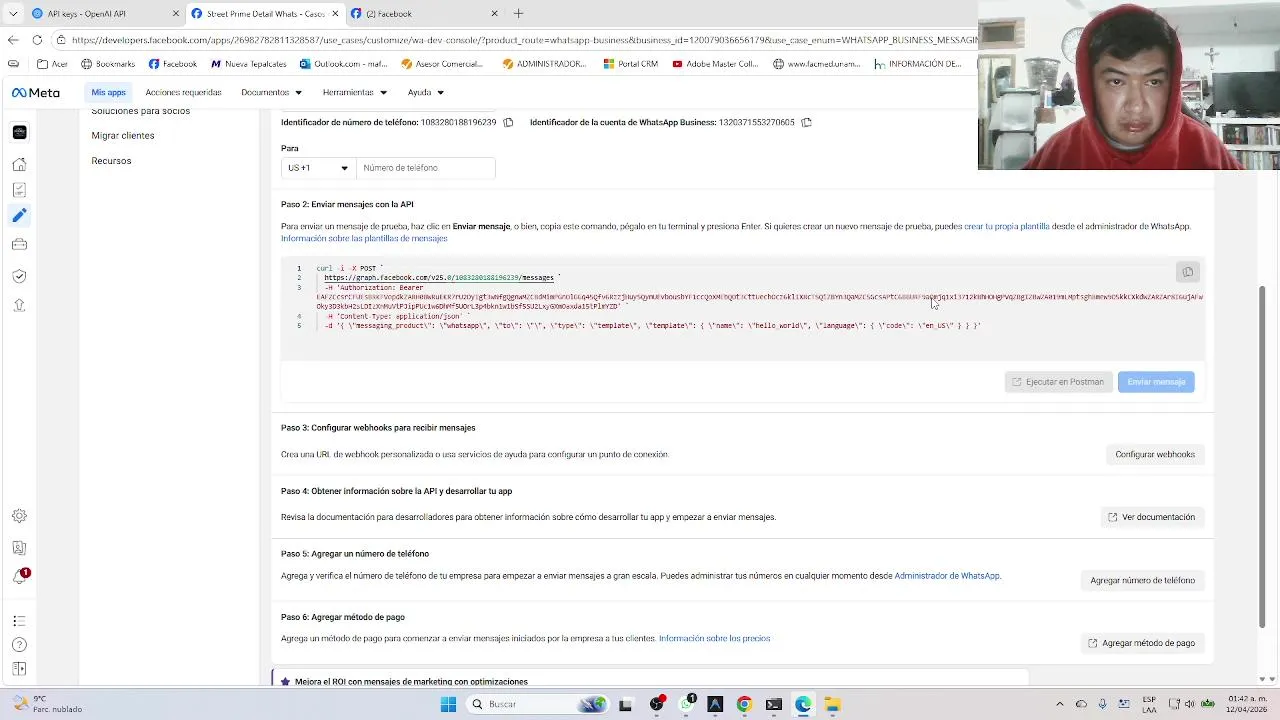Click the Agregar método de pago button
The width and height of the screenshot is (1280, 720).
coord(1141,643)
